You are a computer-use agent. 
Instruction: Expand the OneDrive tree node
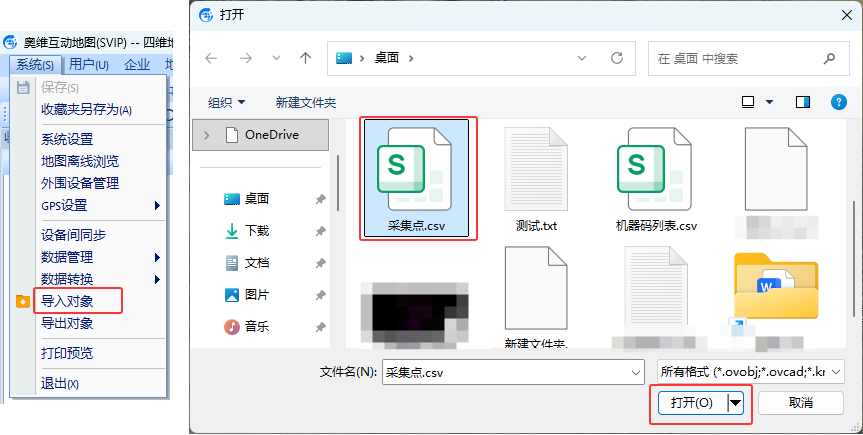[206, 135]
